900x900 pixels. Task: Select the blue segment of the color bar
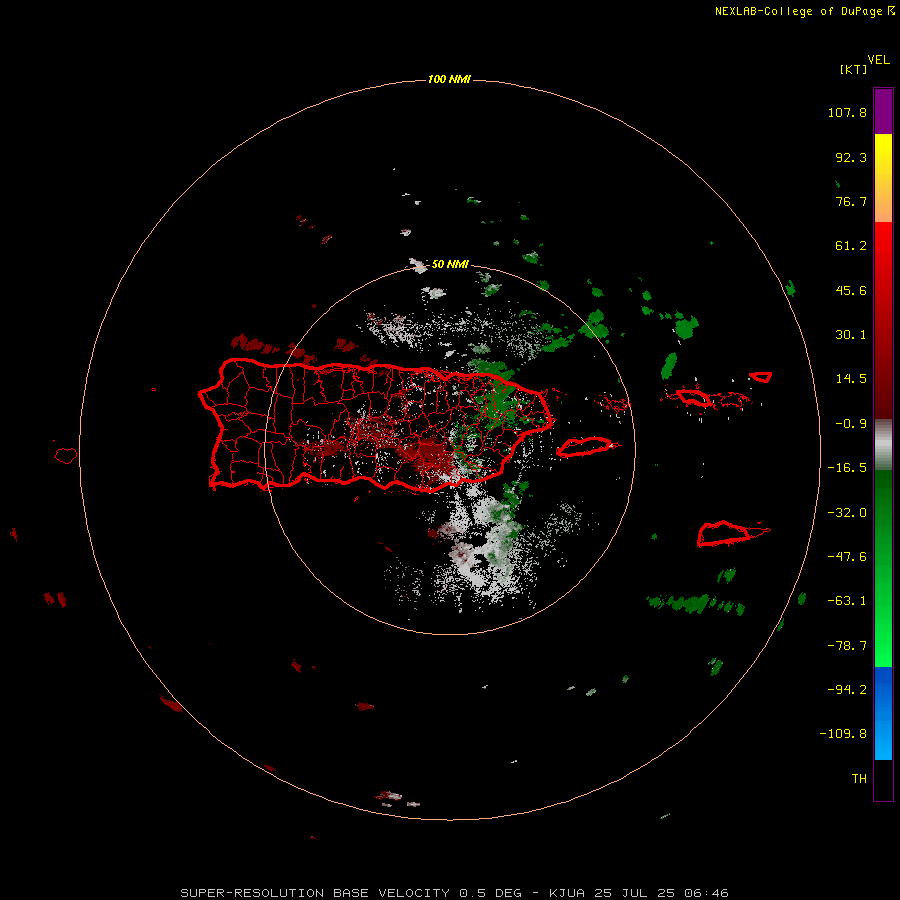tap(883, 713)
